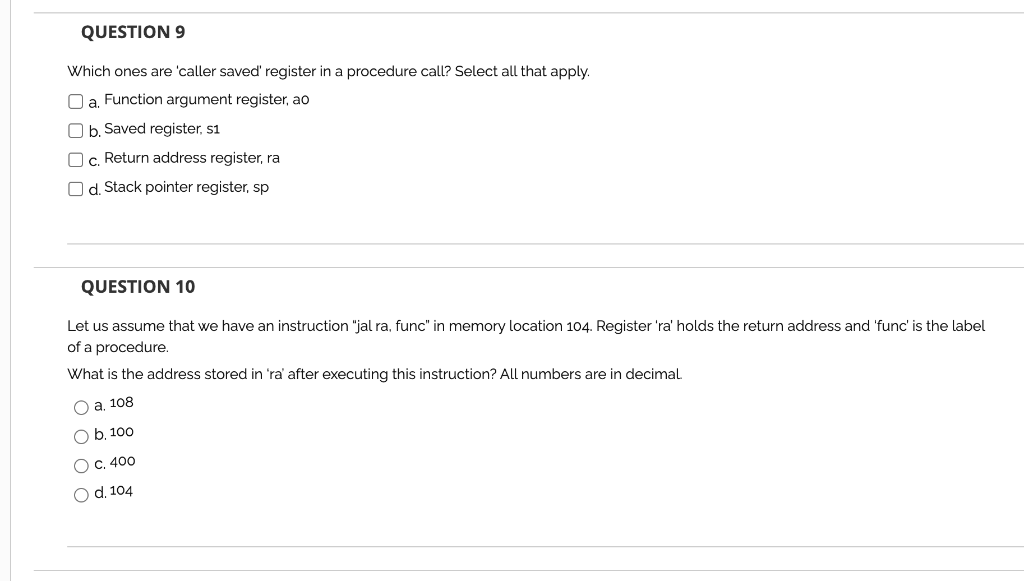1024x581 pixels.
Task: Check option a, Function argument register a0
Action: [76, 100]
